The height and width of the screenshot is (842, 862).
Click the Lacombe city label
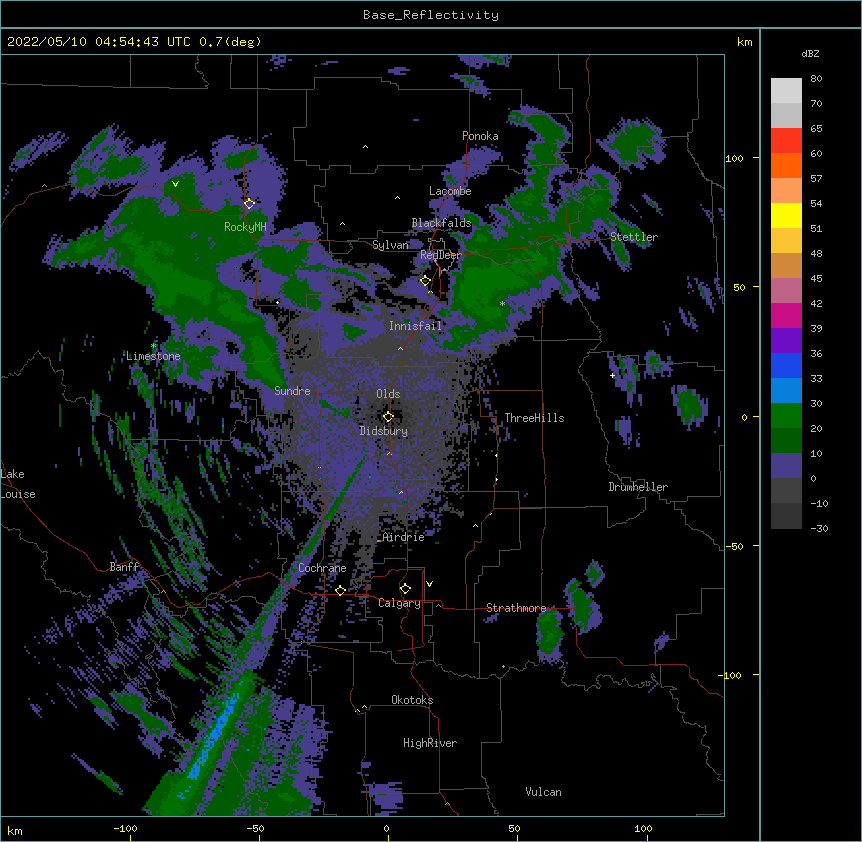(450, 191)
